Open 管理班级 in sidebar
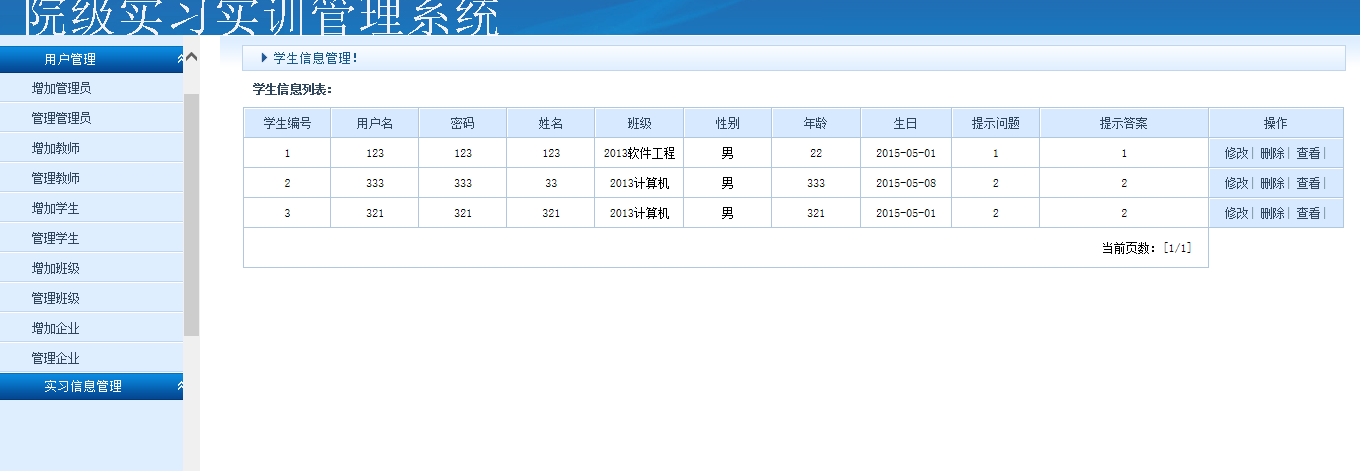This screenshot has height=471, width=1360. pos(55,298)
